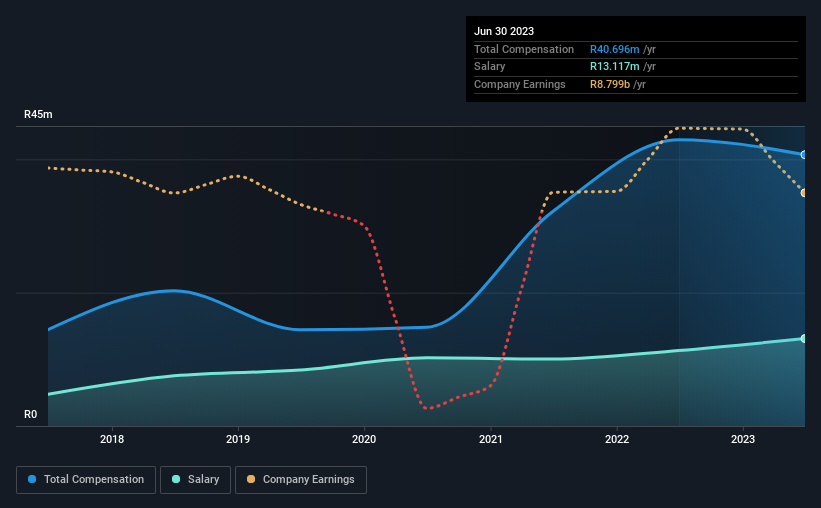This screenshot has width=821, height=508.
Task: Click the 2022 x-axis label
Action: tap(617, 439)
